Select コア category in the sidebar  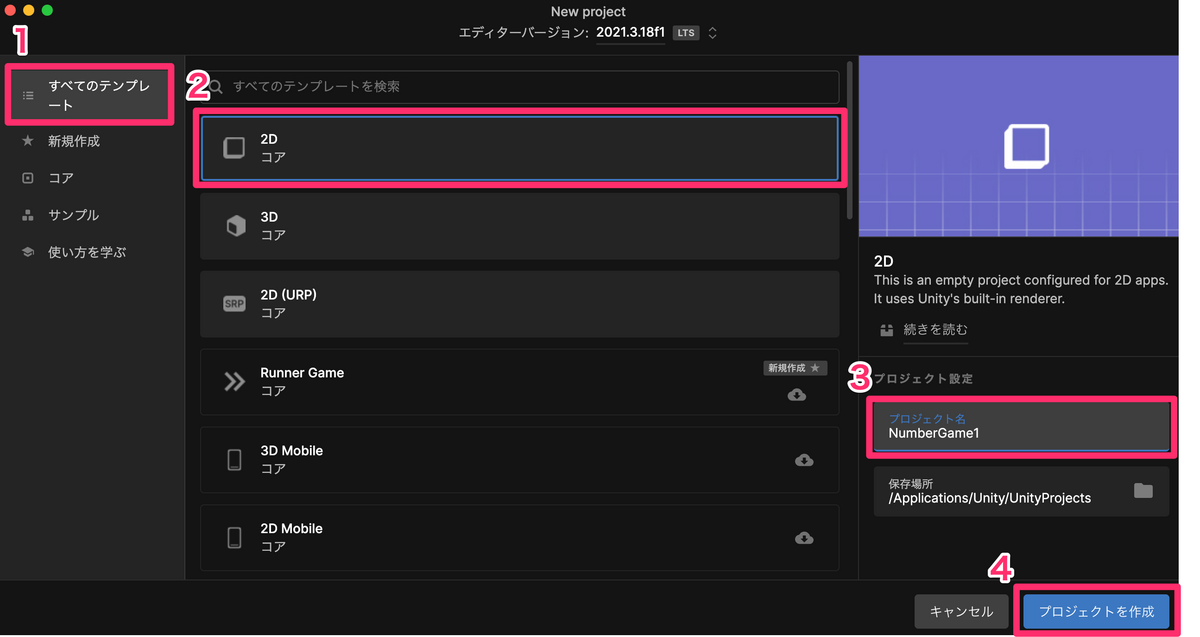(x=61, y=178)
